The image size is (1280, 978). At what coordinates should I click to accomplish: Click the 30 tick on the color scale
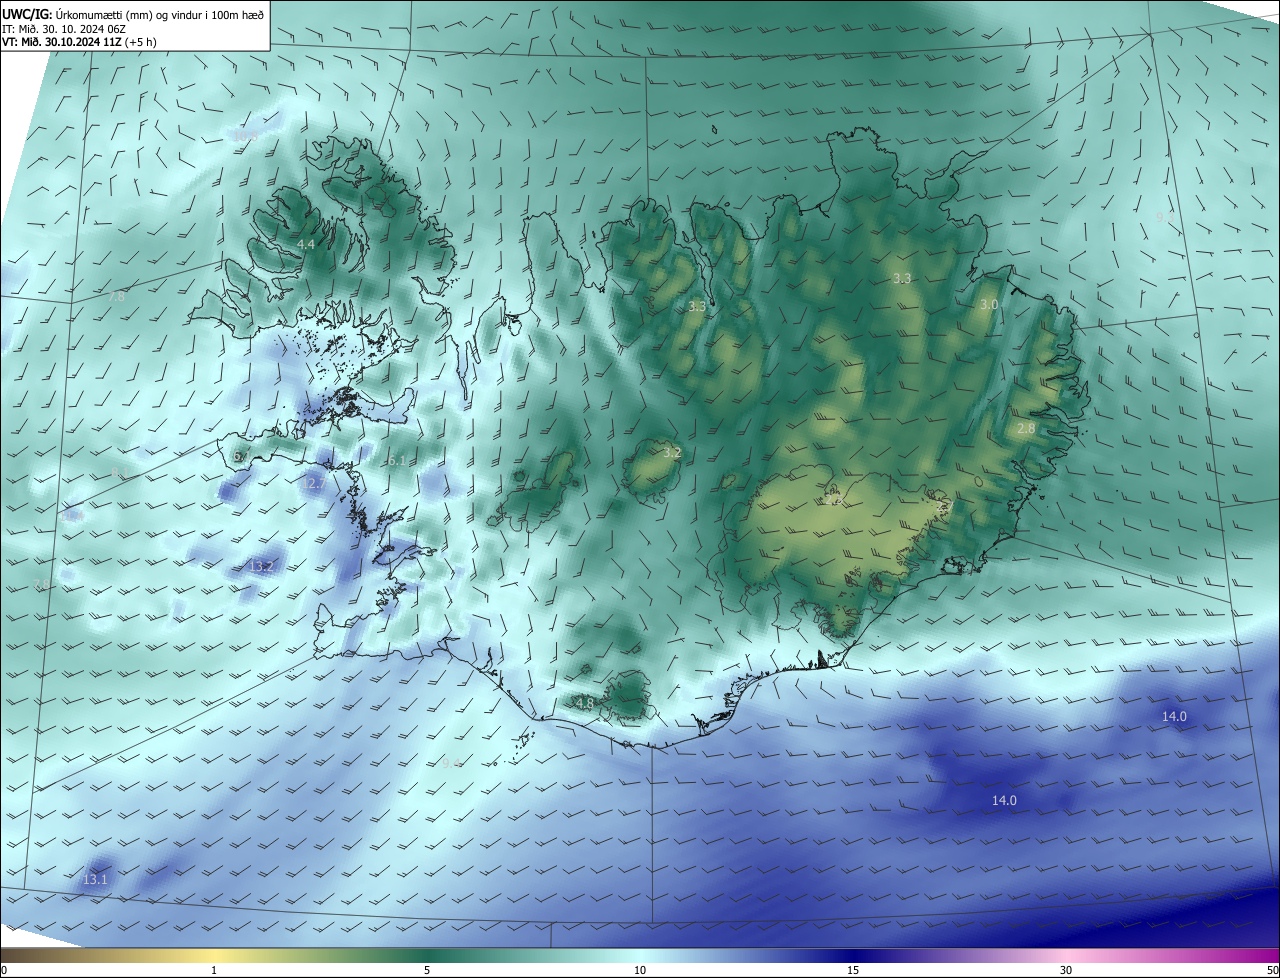[1066, 971]
